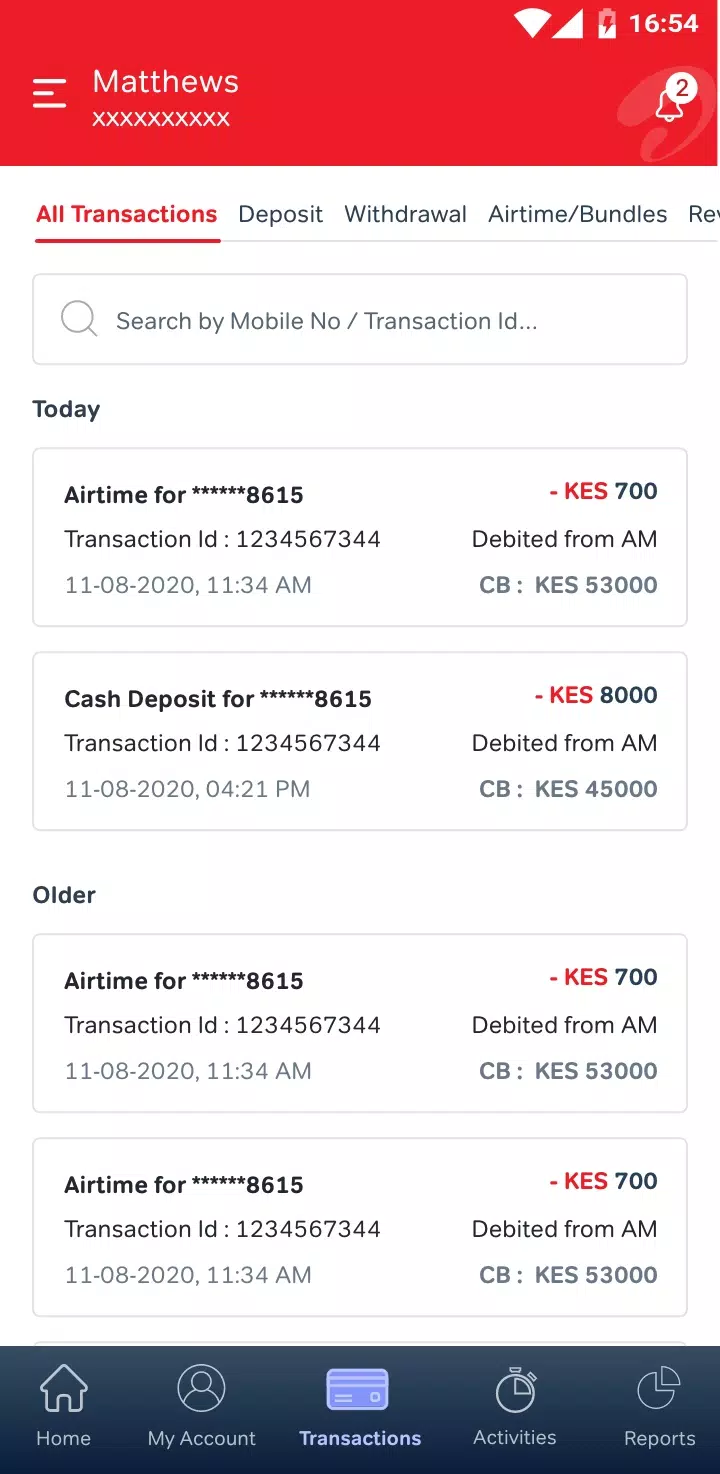Open Activities stopwatch icon
The height and width of the screenshot is (1474, 720).
click(x=516, y=1389)
